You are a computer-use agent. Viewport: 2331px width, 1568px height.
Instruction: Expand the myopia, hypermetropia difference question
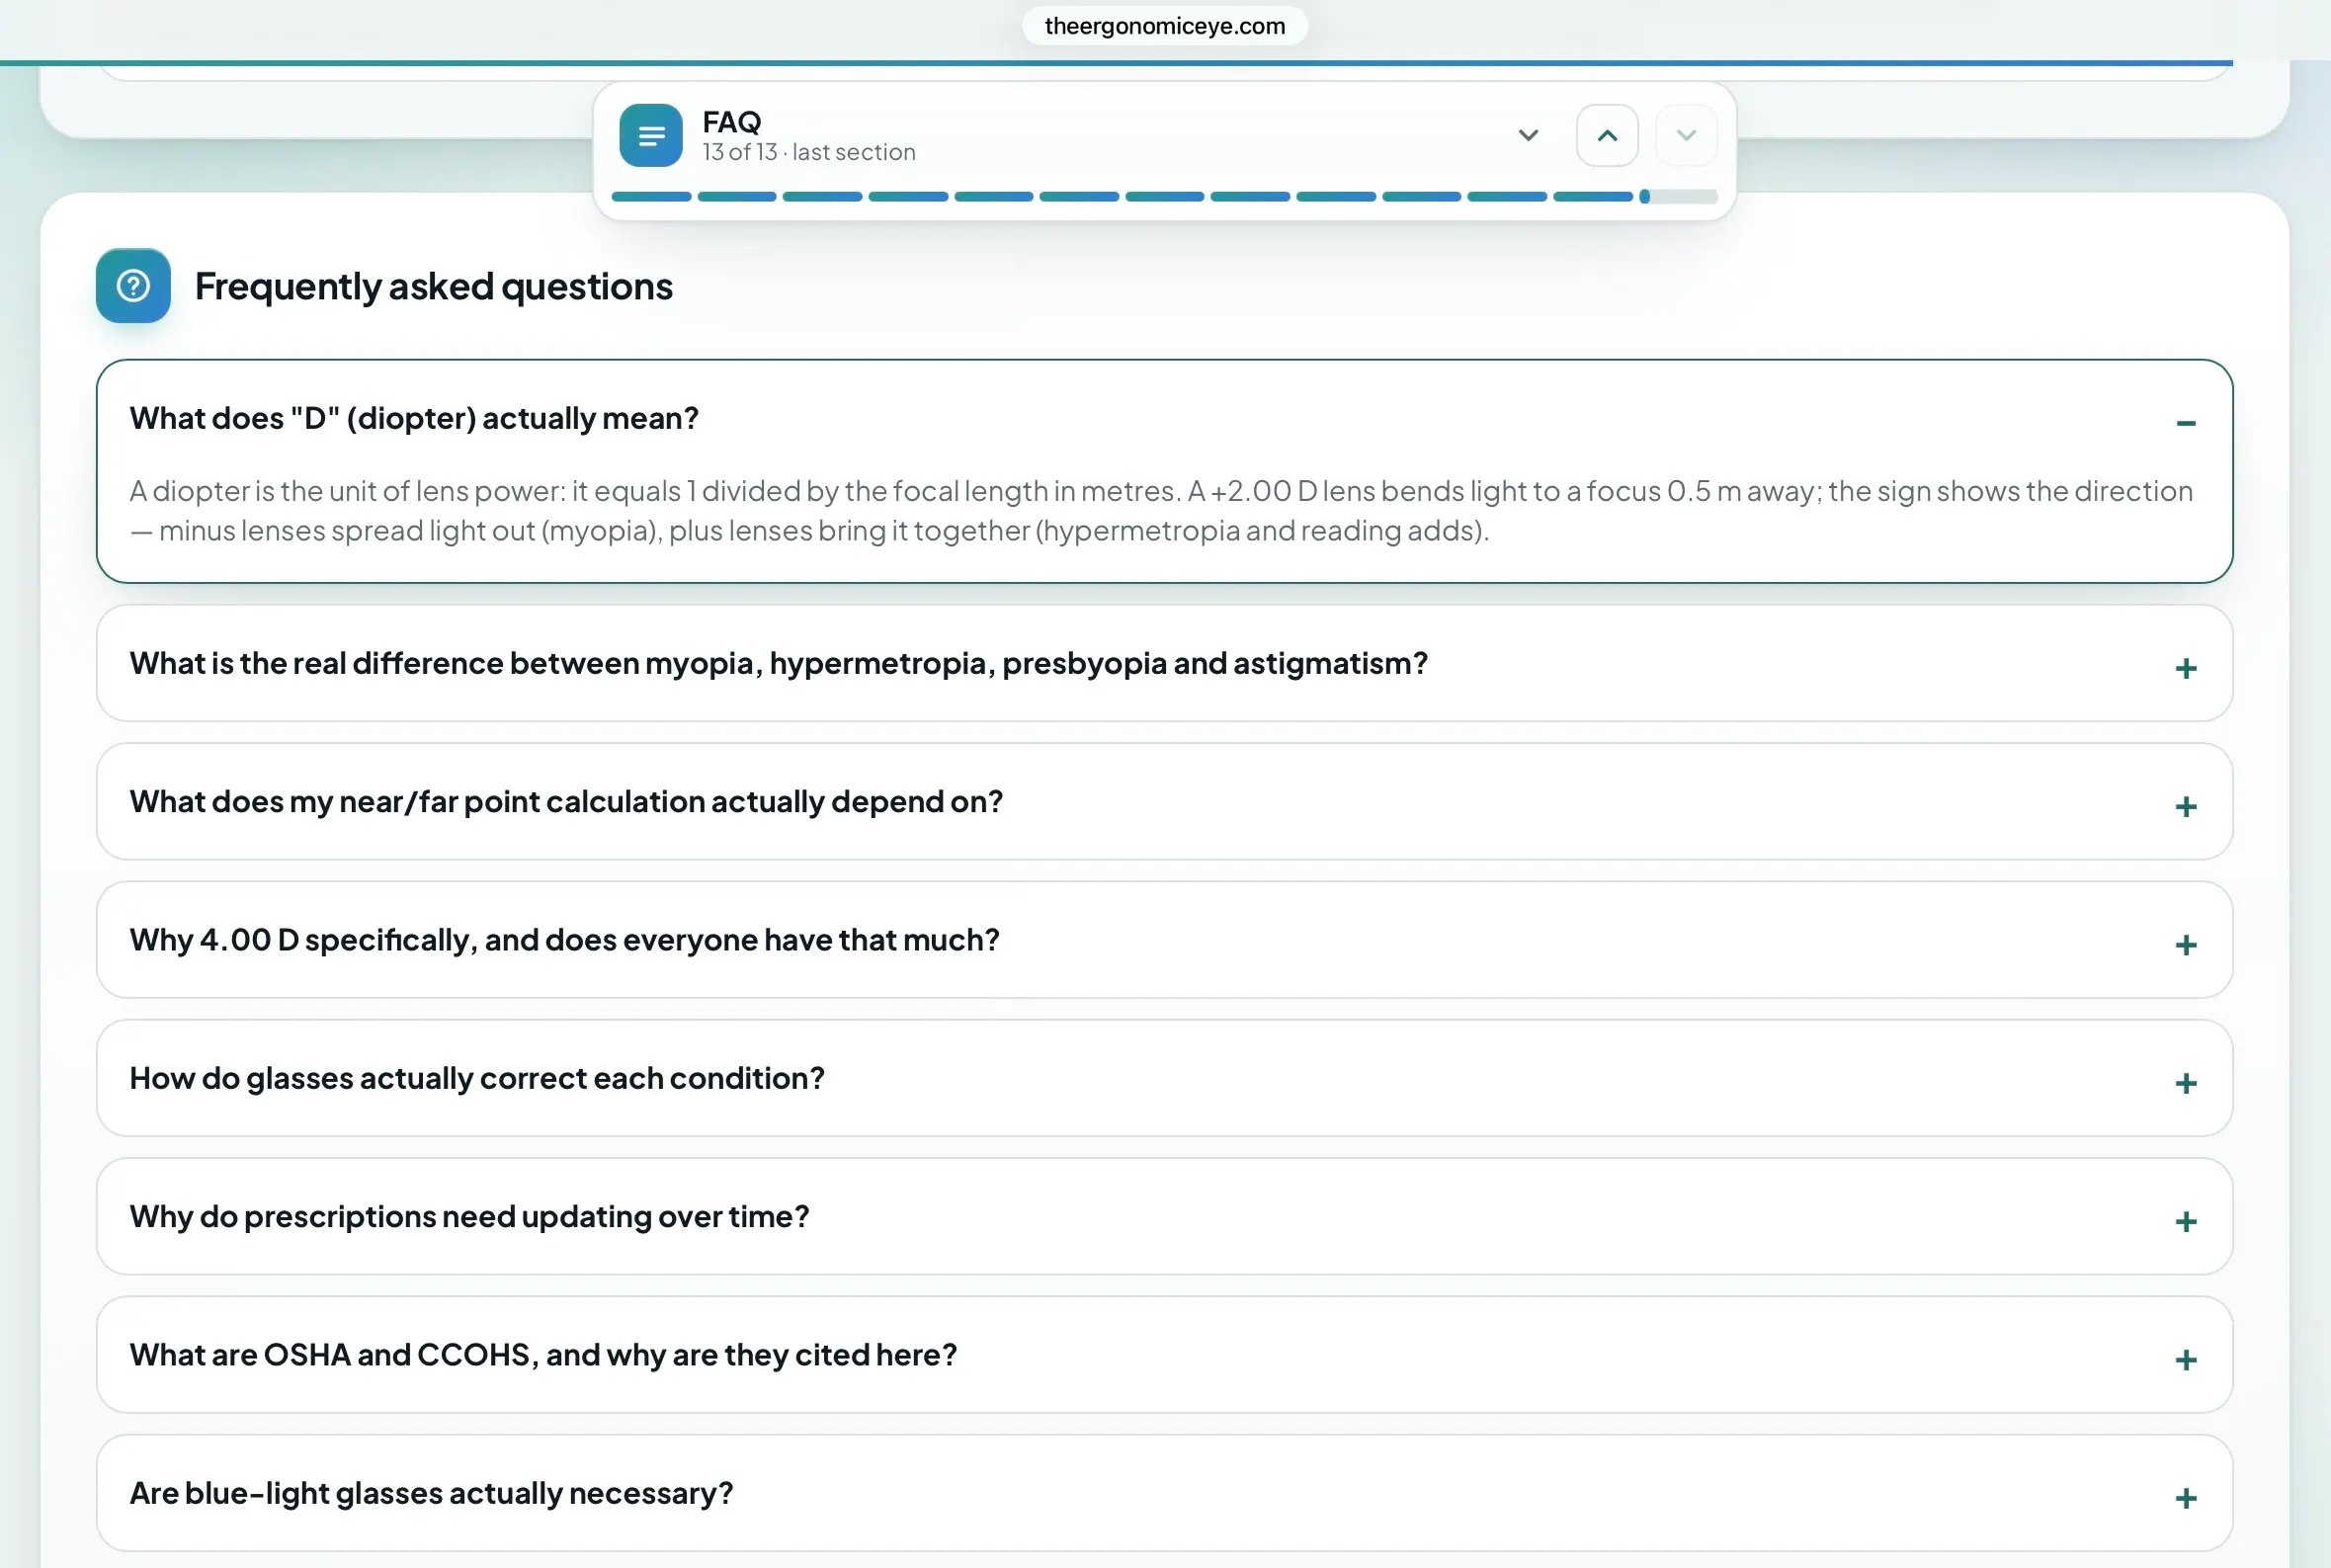point(1164,663)
